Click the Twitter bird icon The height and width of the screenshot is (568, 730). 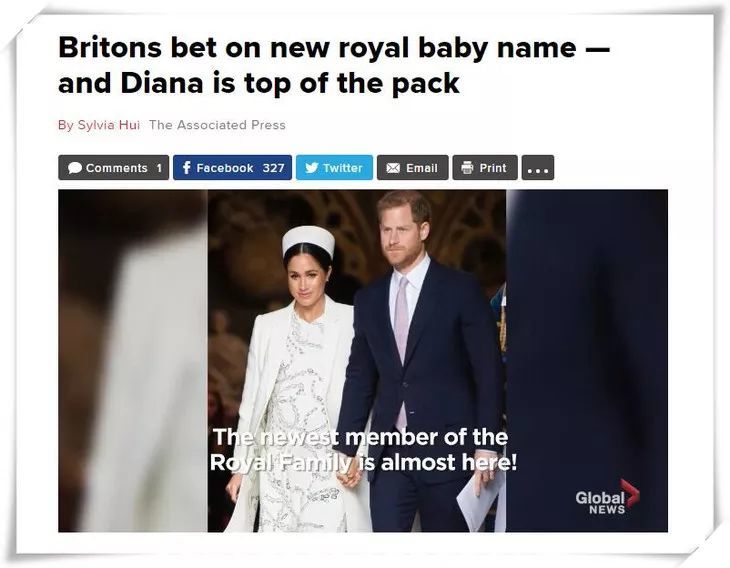pos(311,168)
